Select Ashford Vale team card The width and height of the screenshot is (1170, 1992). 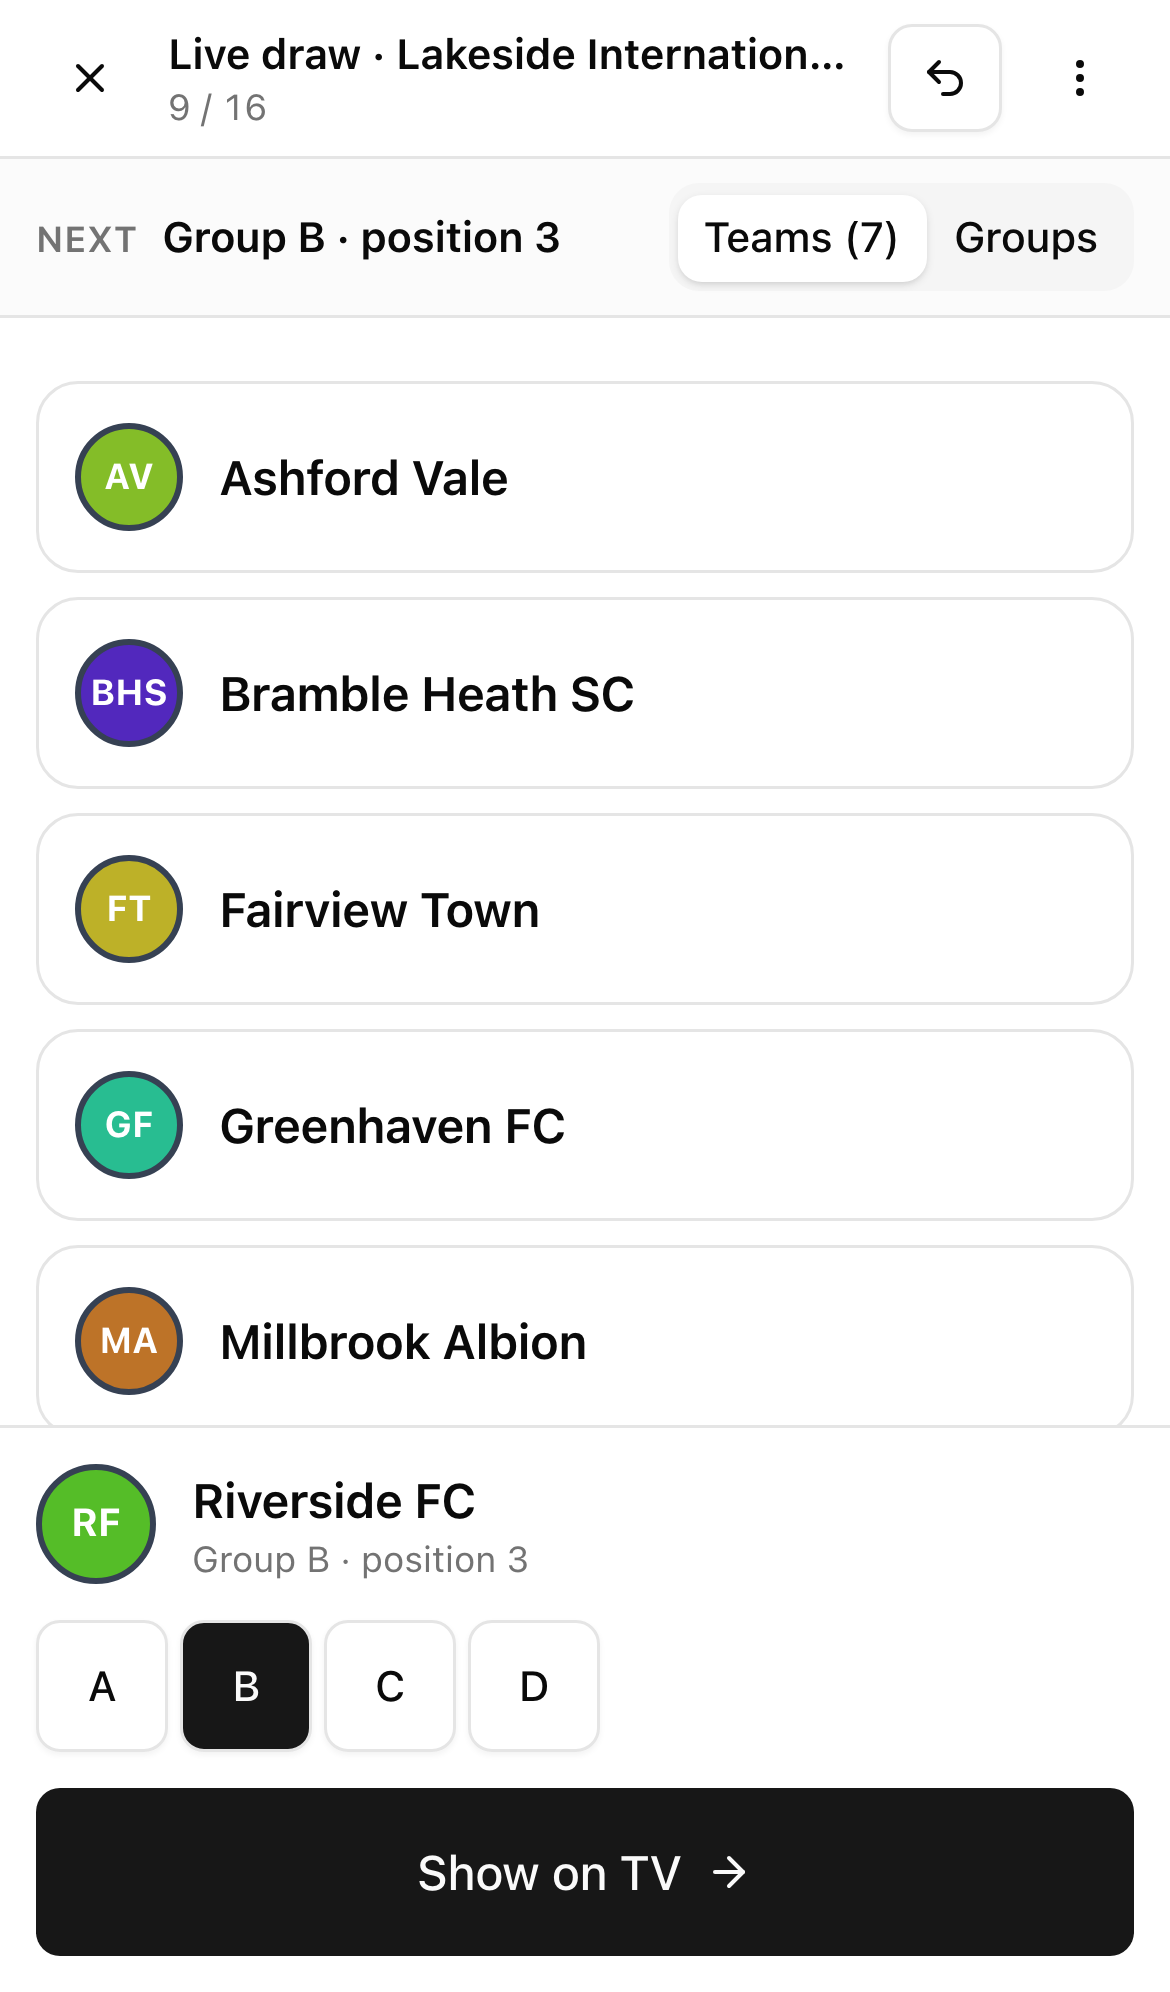tap(585, 477)
